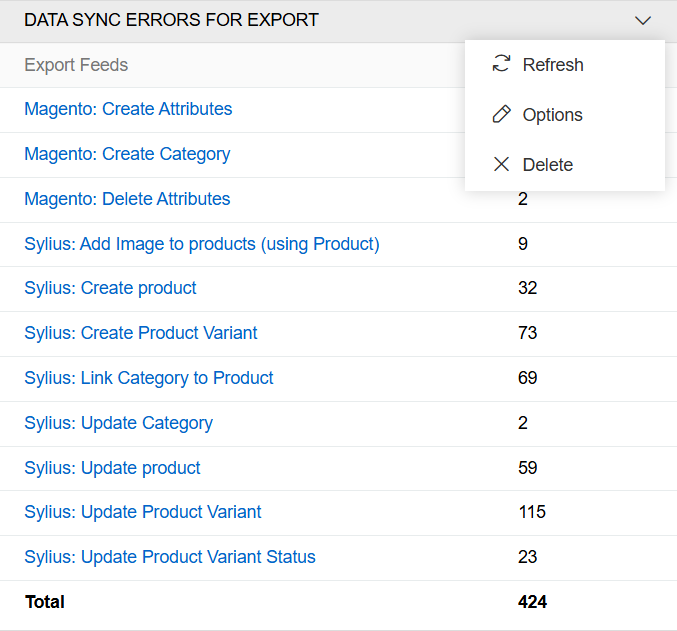This screenshot has width=677, height=631.
Task: Open Magento: Create Attributes feed
Action: (x=128, y=109)
